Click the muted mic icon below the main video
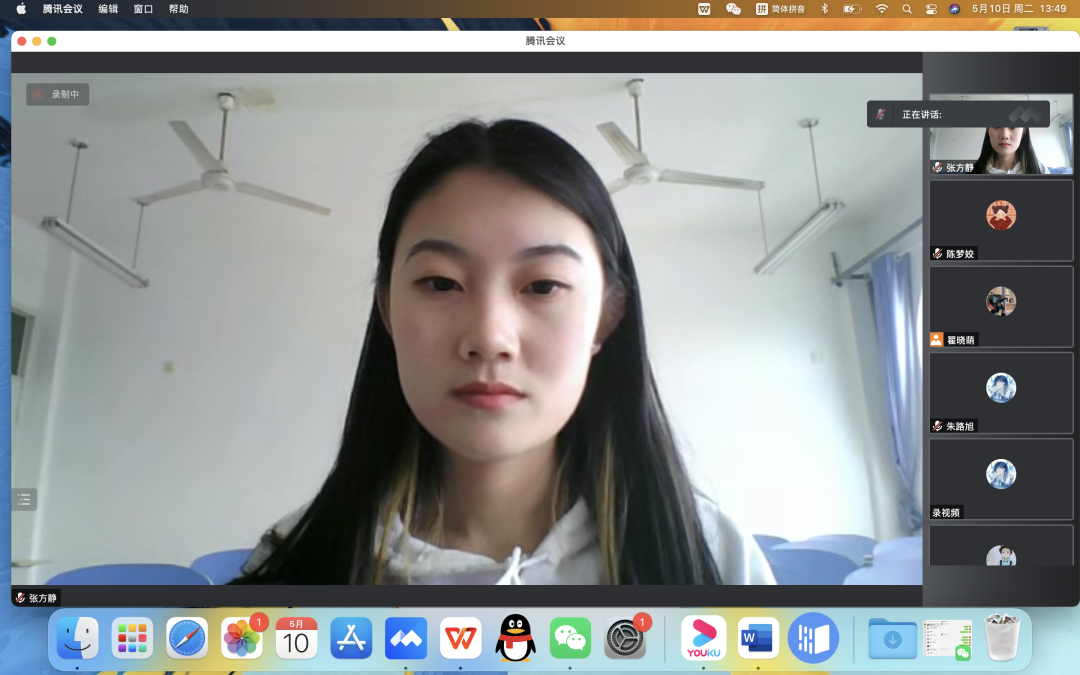Viewport: 1080px width, 675px height. tap(21, 598)
